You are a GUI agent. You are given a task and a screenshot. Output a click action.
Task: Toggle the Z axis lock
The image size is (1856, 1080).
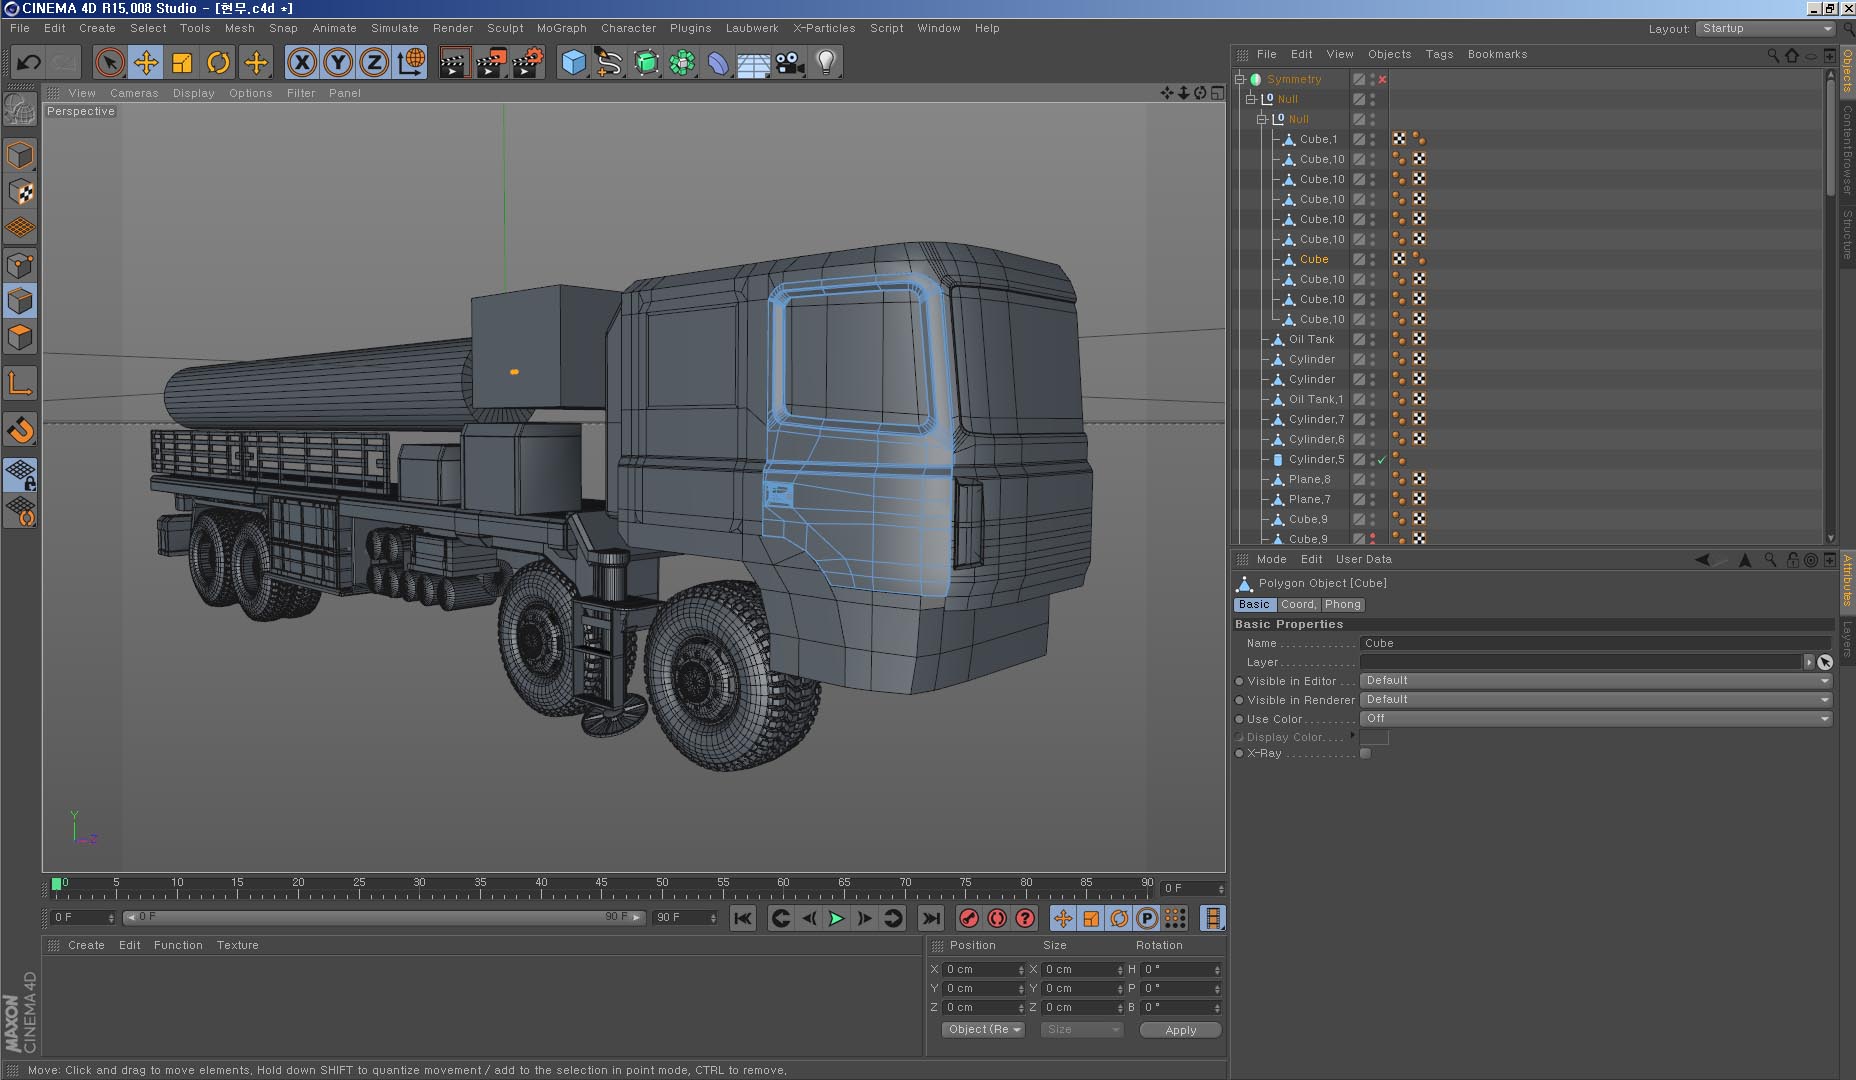tap(374, 63)
